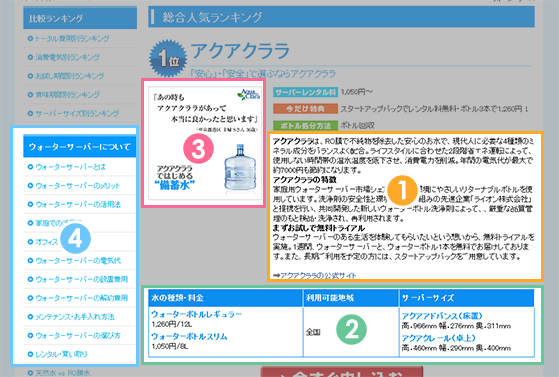Click the water bottle image in banner
This screenshot has width=559, height=377.
[240, 168]
